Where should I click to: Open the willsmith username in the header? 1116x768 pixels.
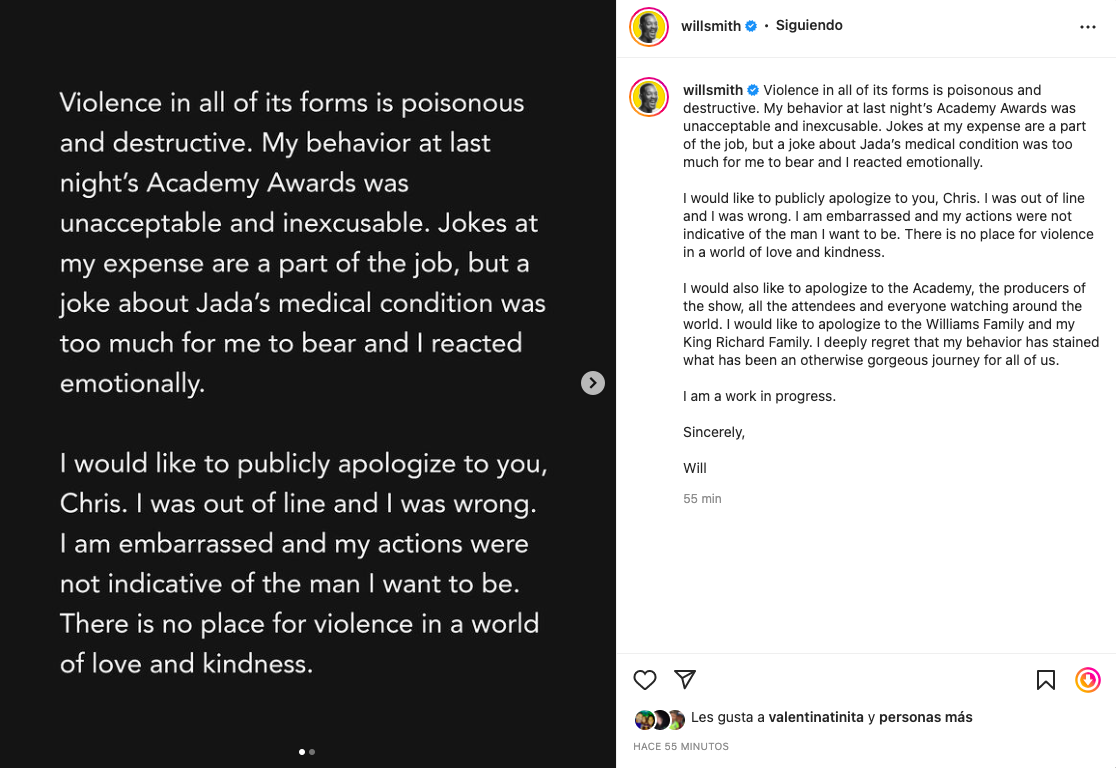point(711,26)
